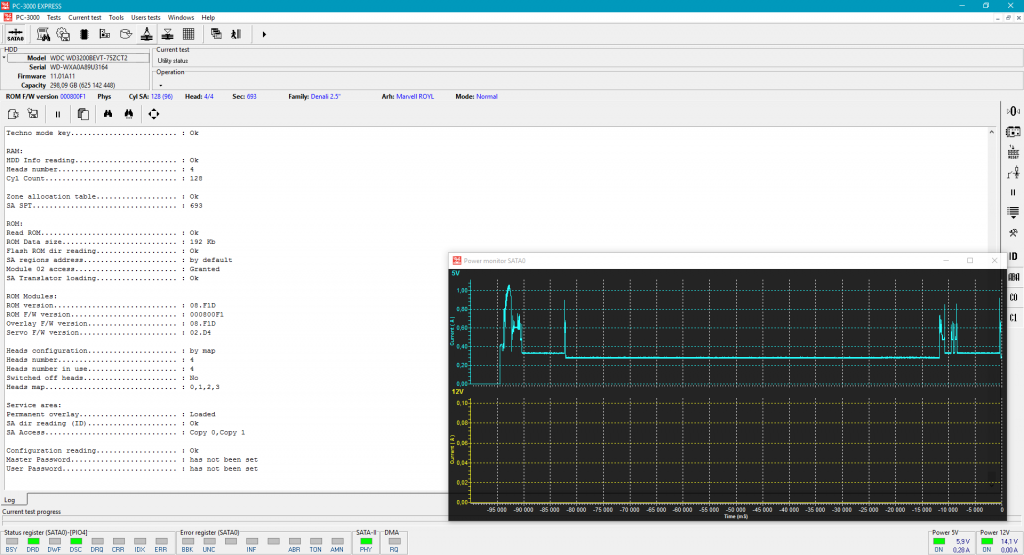The width and height of the screenshot is (1024, 555).
Task: Click the hammer tools icon in sidebar
Action: point(1013,233)
